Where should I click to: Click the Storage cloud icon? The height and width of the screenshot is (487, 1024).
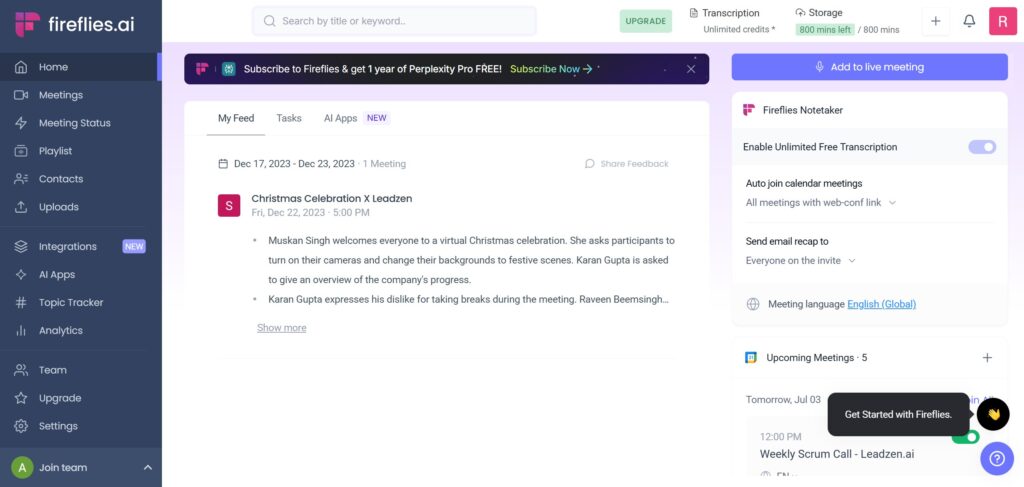(x=800, y=12)
